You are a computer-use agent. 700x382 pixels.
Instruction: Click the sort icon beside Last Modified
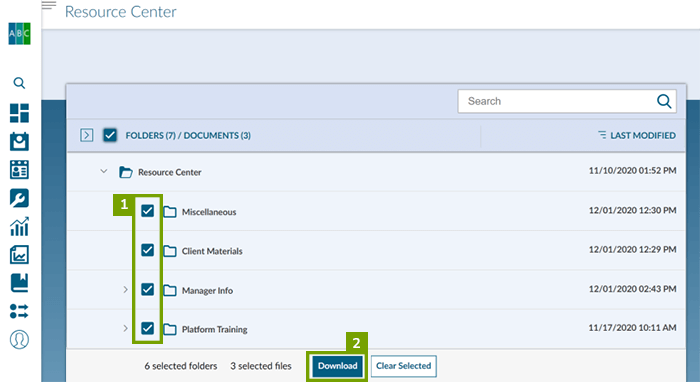tap(602, 135)
